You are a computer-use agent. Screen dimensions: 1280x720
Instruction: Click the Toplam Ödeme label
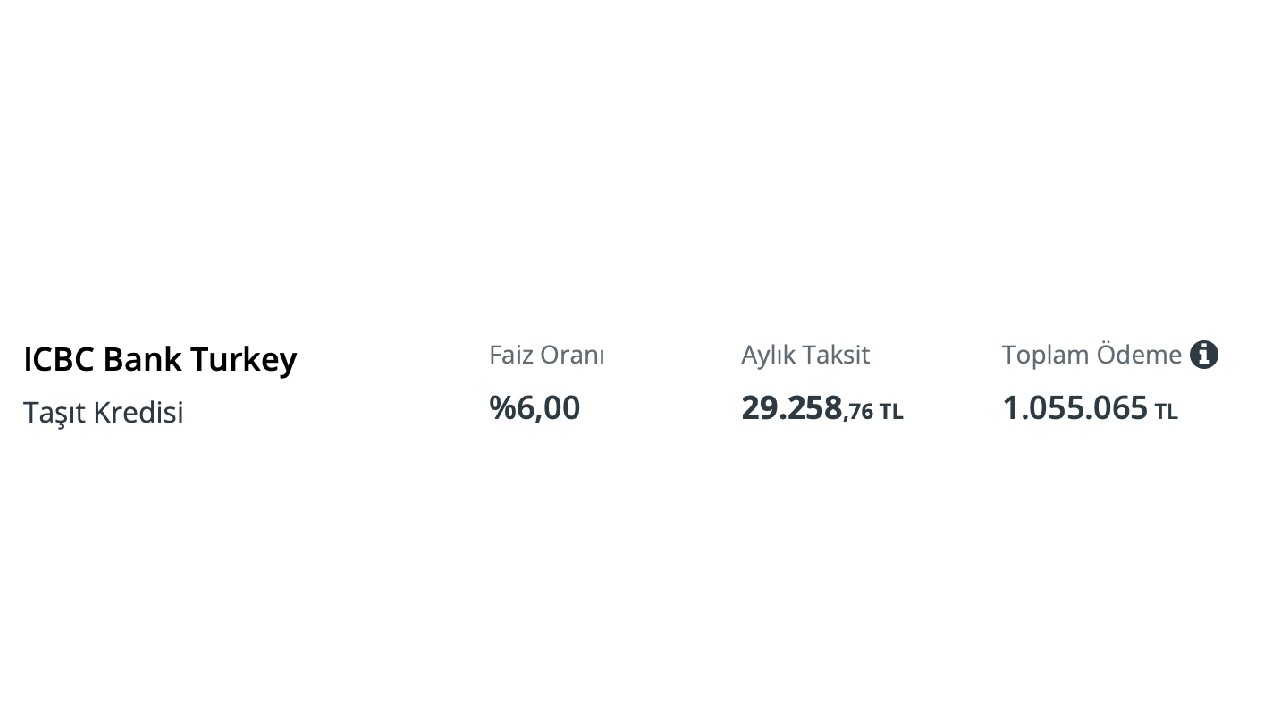(1091, 355)
